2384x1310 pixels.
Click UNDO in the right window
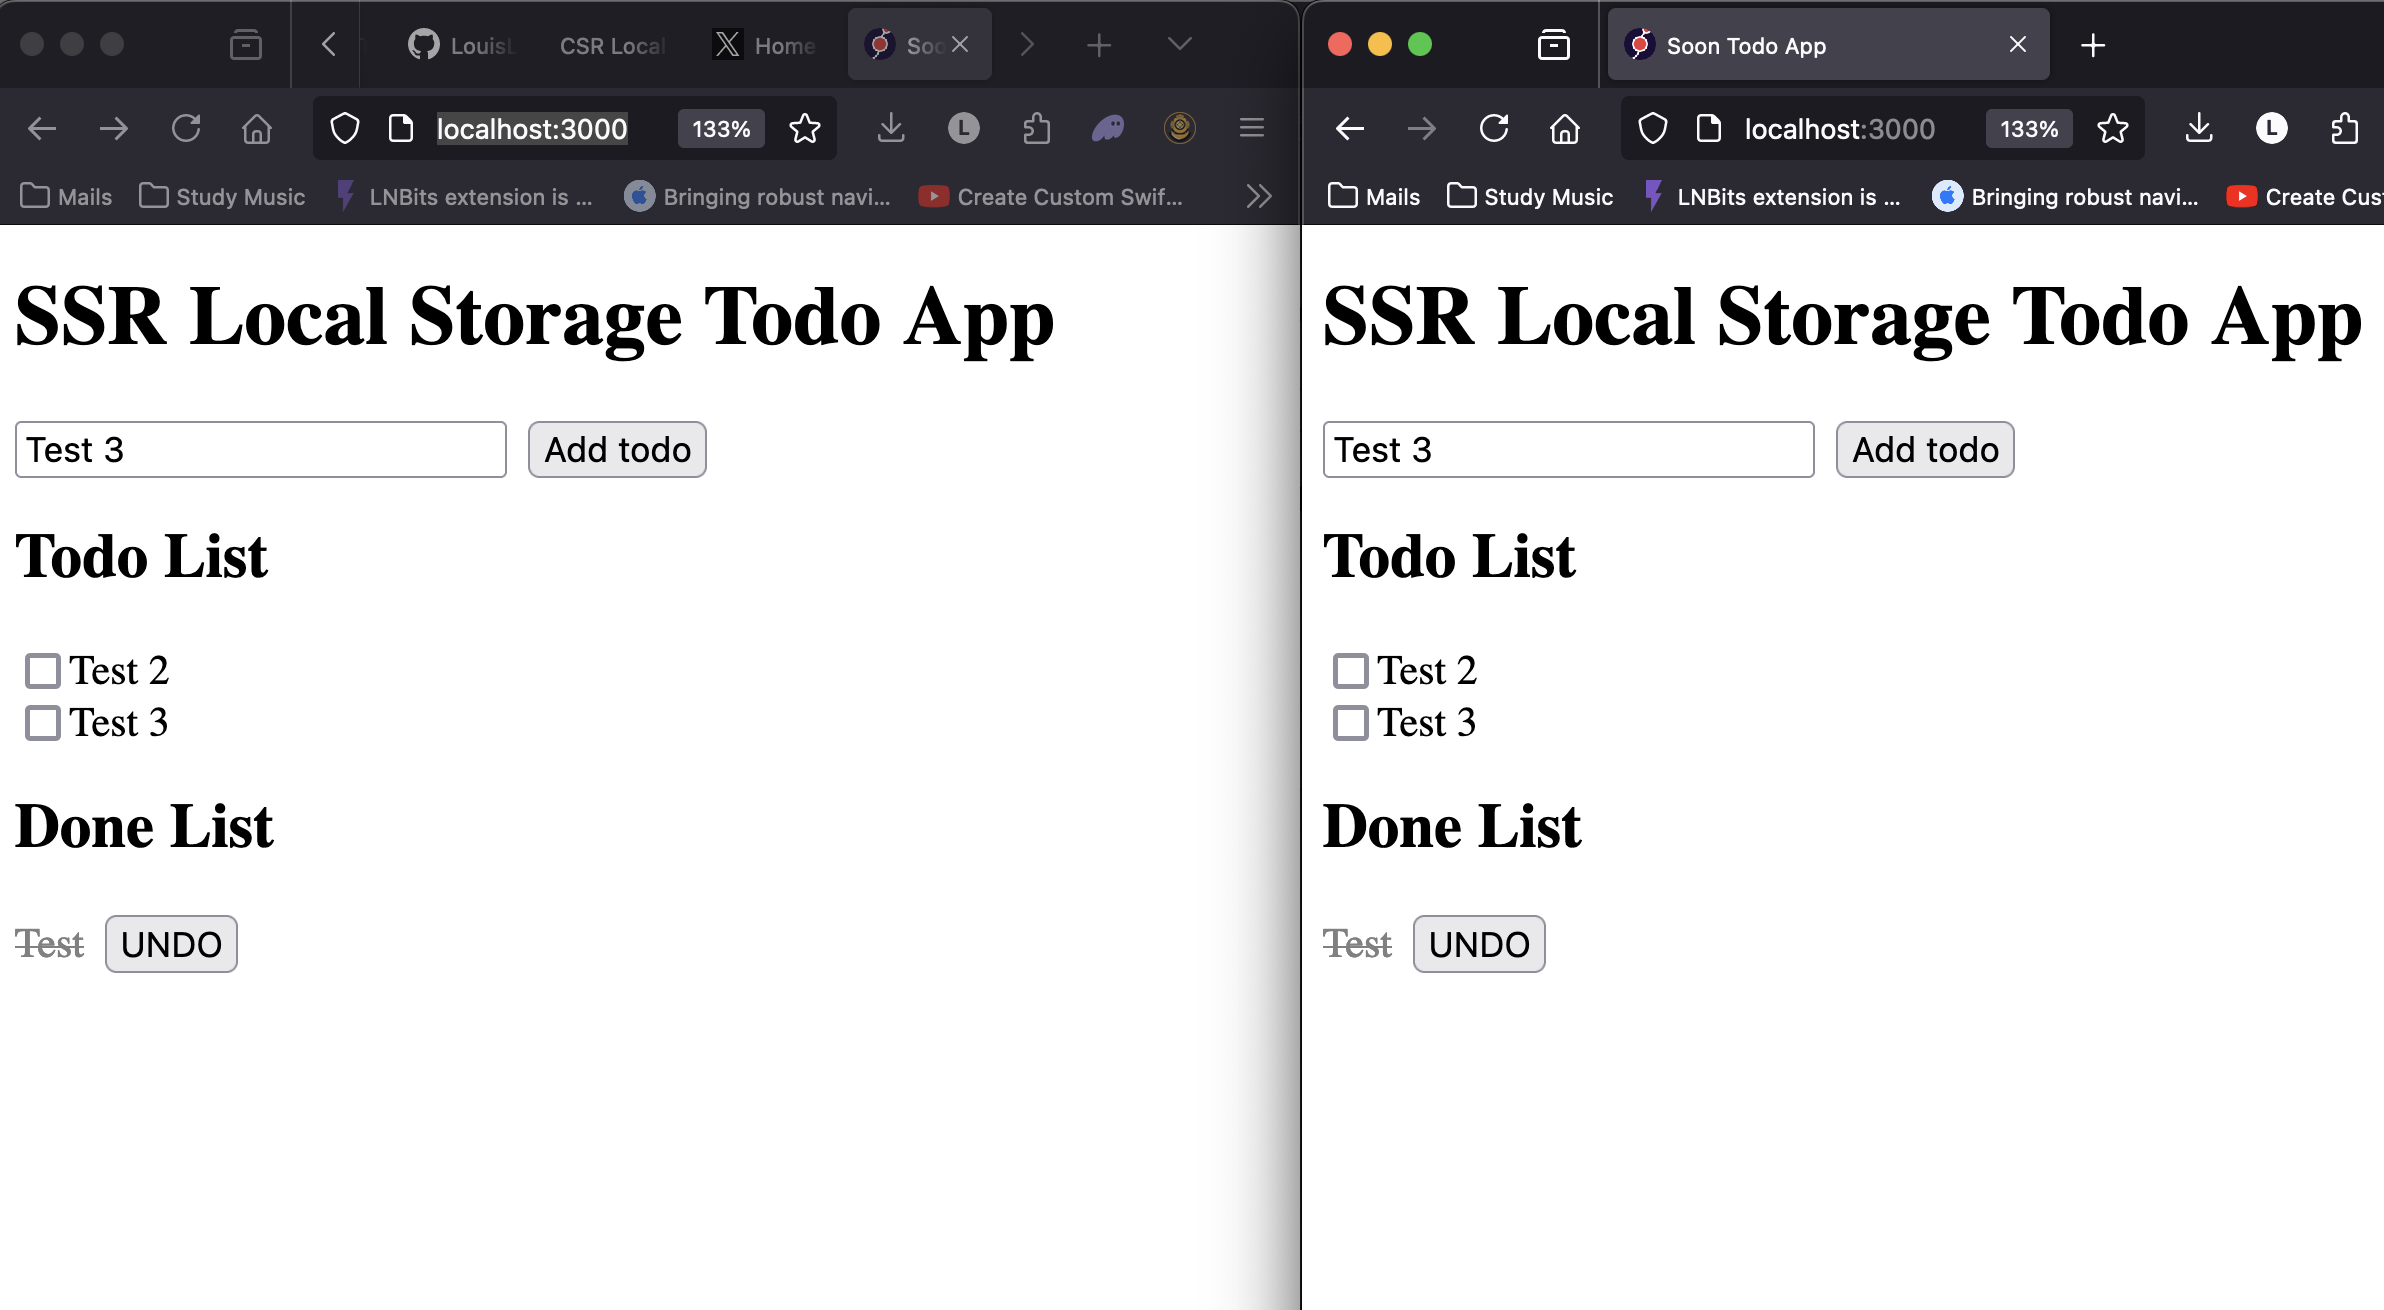1478,944
